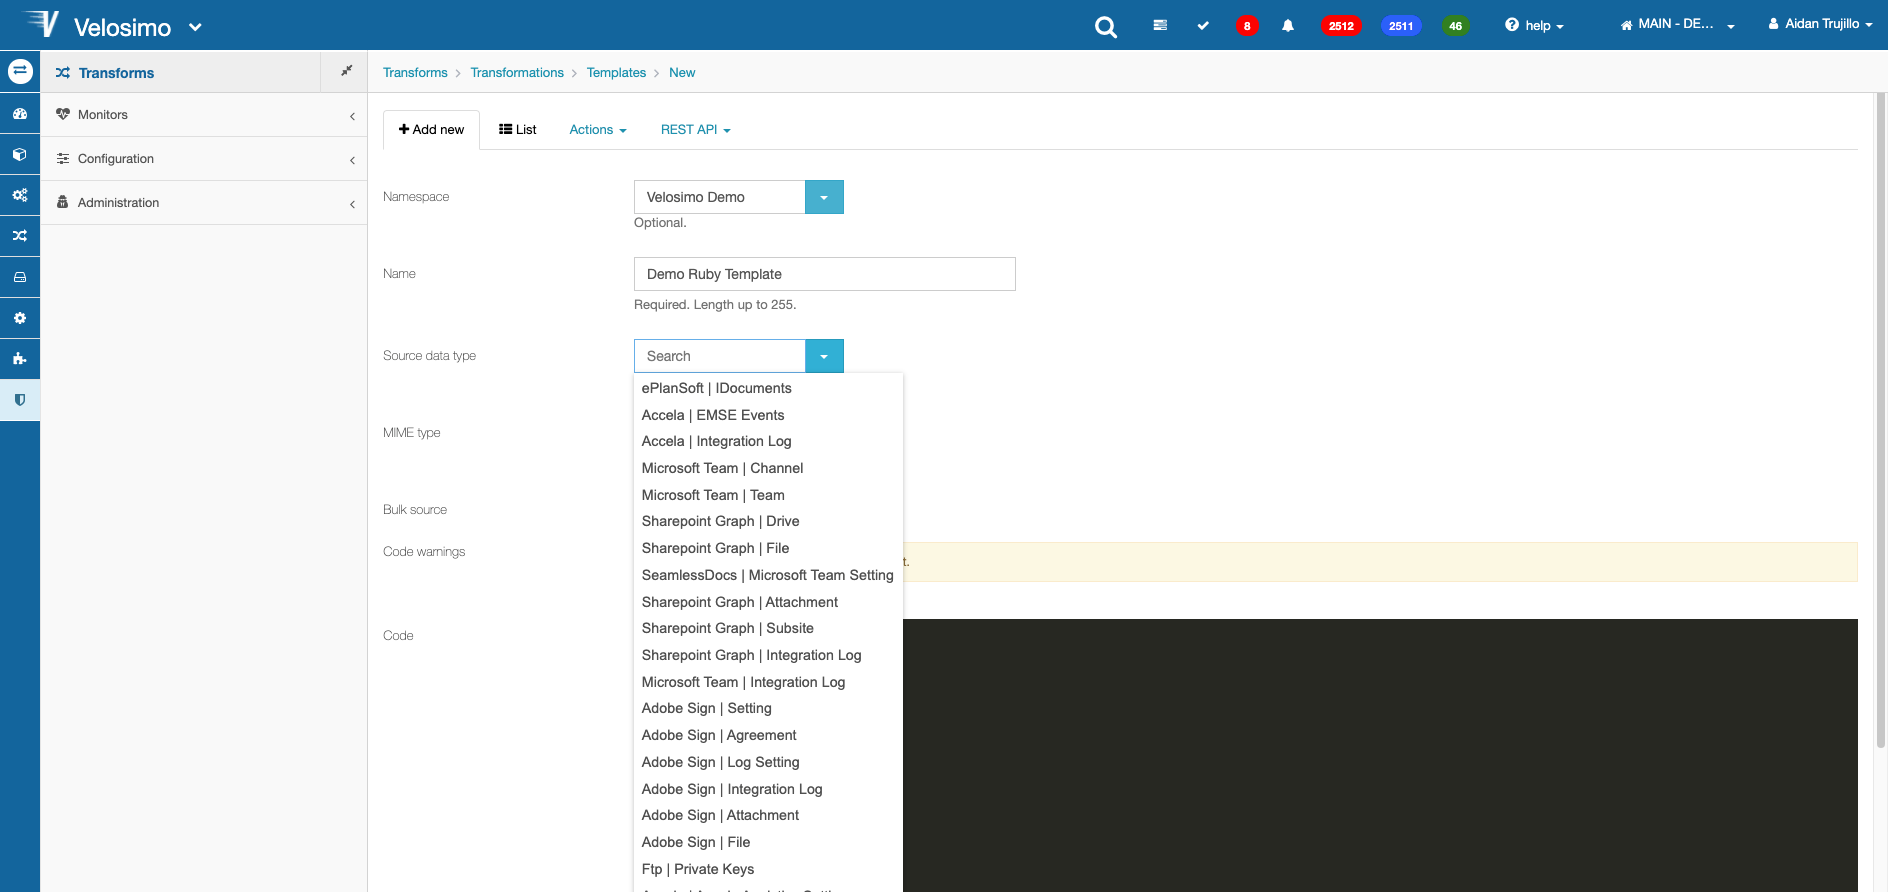Click the pin sidebar icon

pos(346,71)
